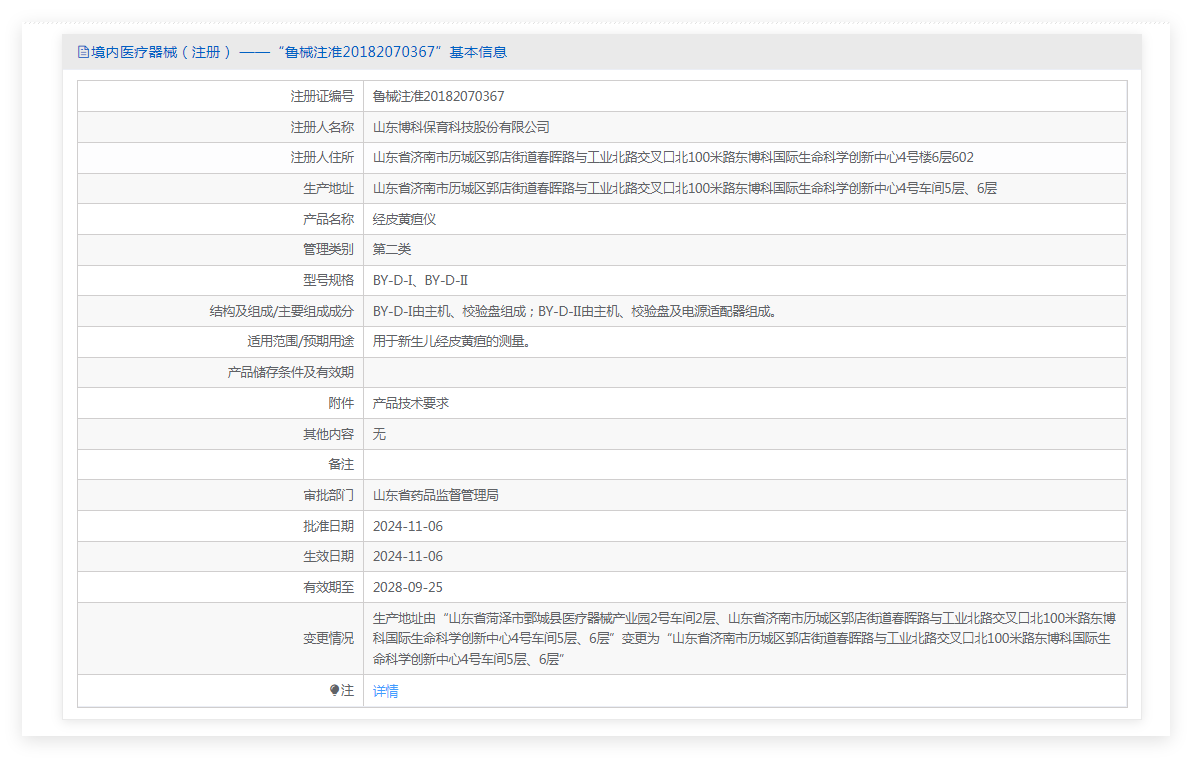The image size is (1192, 758).
Task: Click the 批准日期 label cell
Action: coord(220,526)
